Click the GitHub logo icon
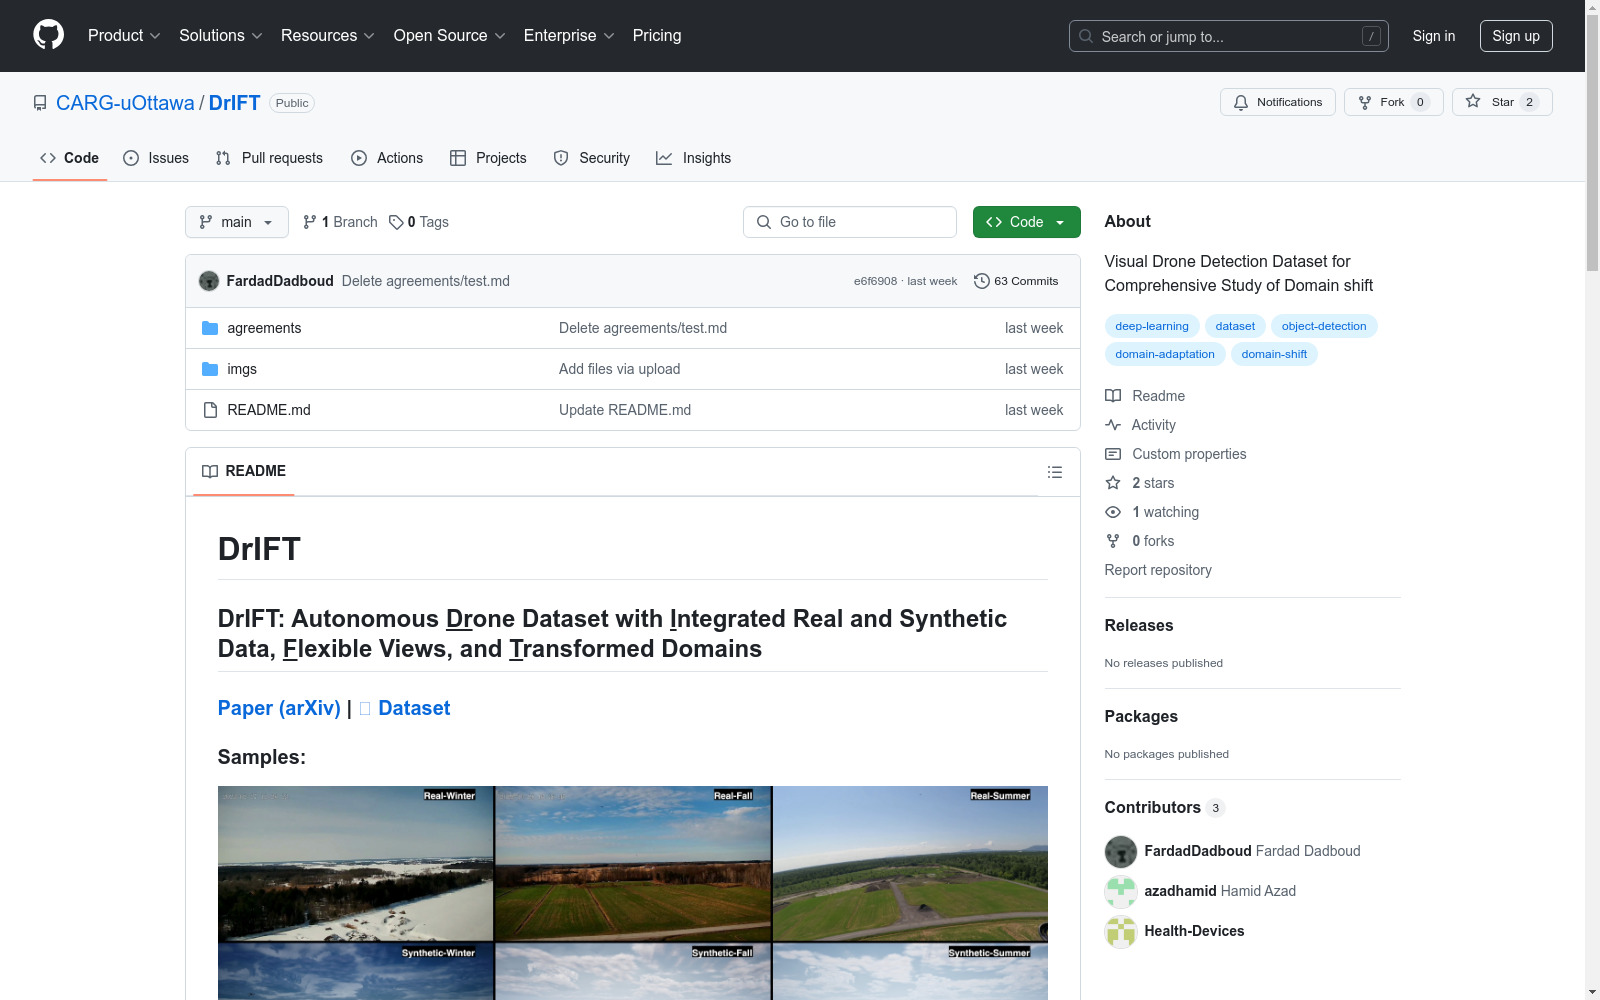 pyautogui.click(x=48, y=35)
